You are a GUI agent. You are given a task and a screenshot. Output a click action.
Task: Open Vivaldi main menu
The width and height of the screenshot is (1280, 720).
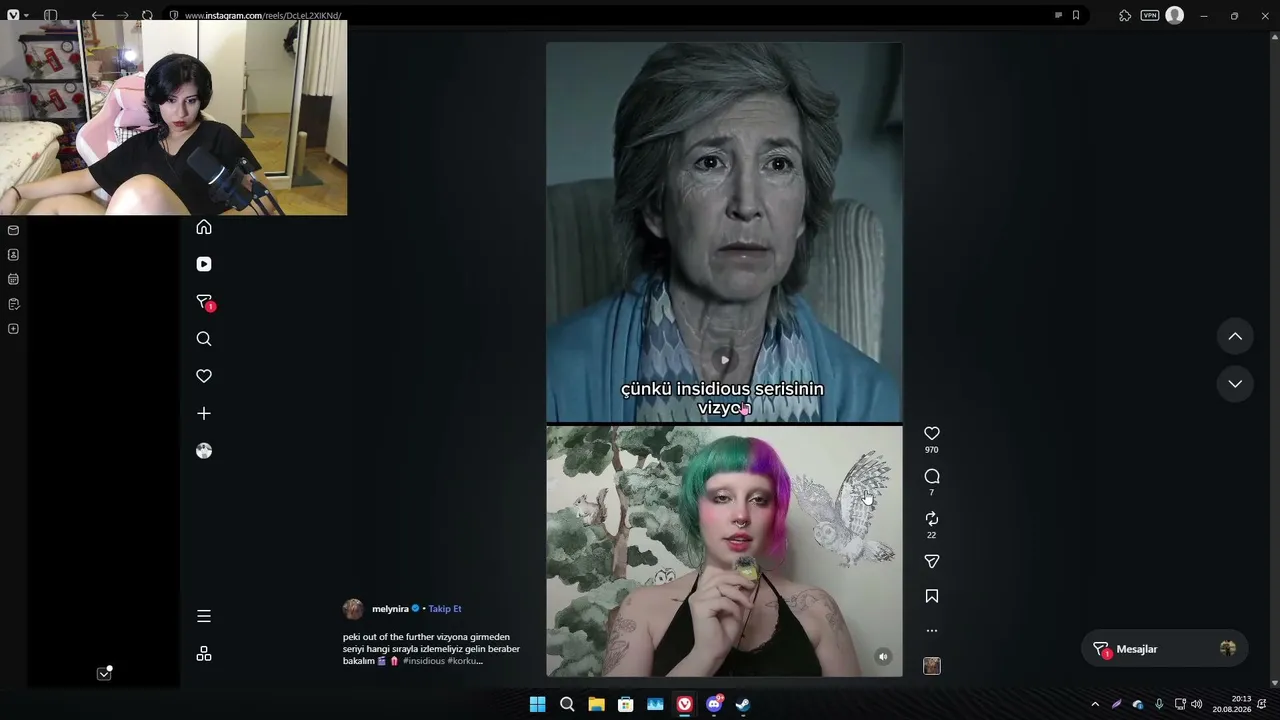[13, 15]
